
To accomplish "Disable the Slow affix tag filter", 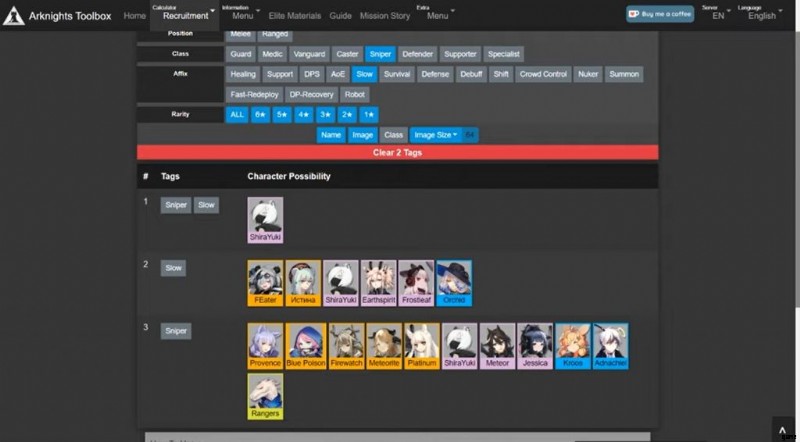I will click(364, 74).
